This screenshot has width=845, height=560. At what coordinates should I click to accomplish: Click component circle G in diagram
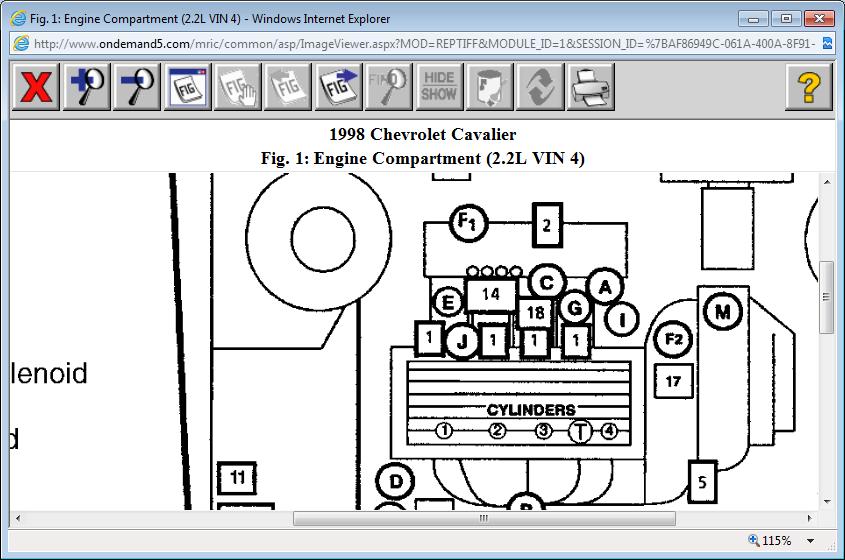click(575, 308)
